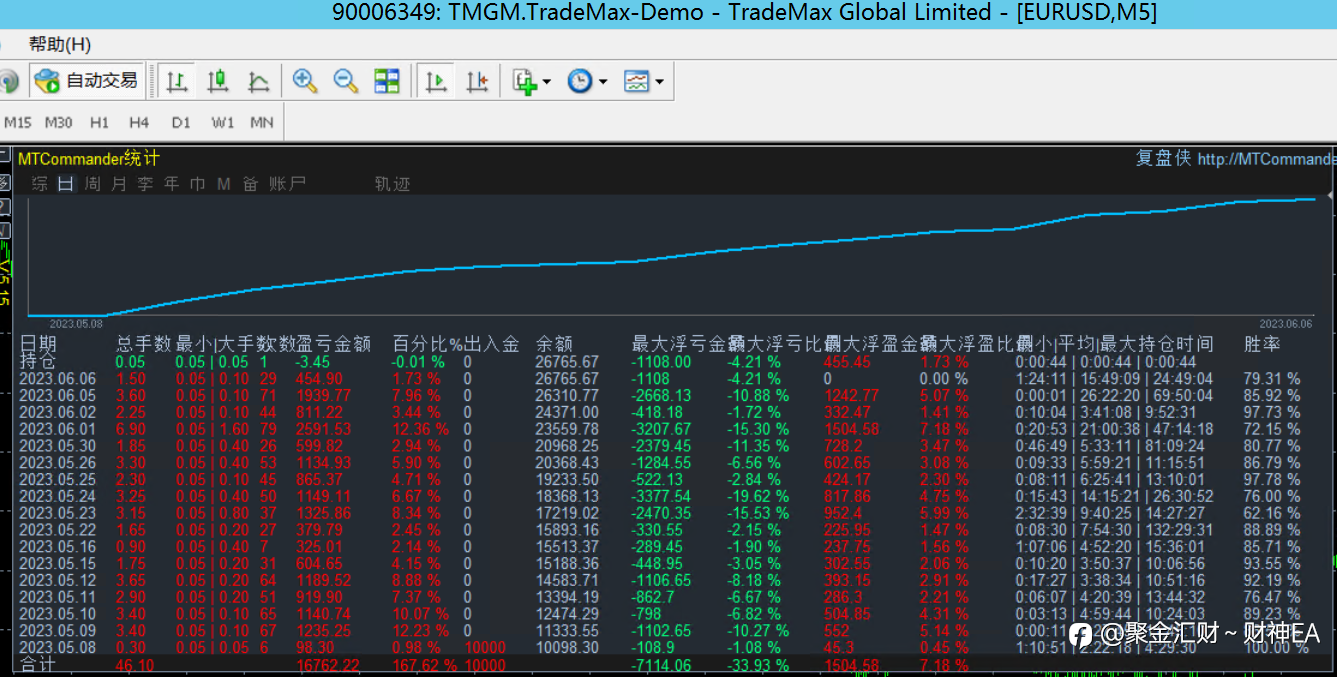Switch chart to candlestick mode
The image size is (1337, 677).
coord(217,81)
